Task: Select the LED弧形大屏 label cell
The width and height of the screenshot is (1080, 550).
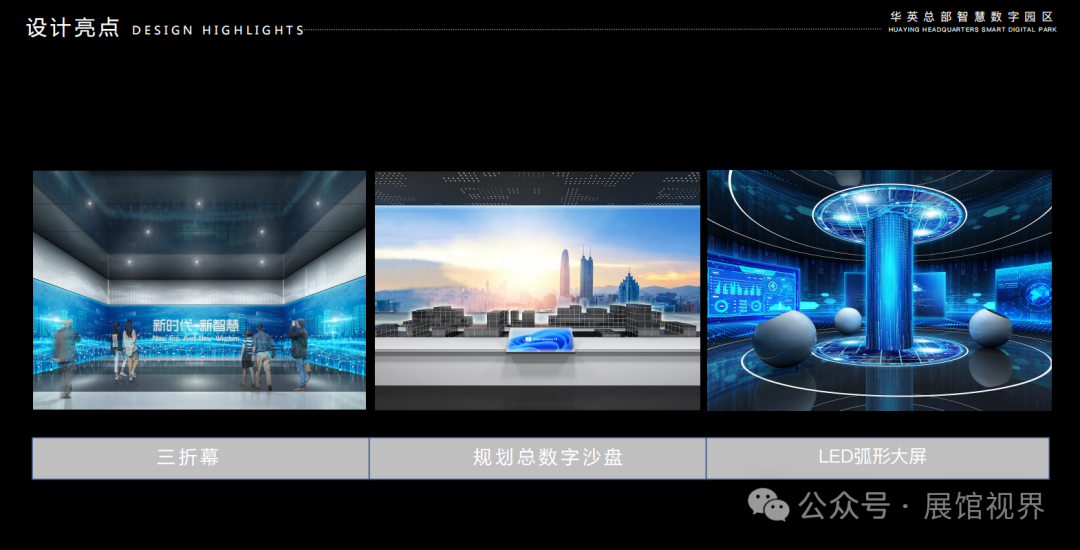Action: click(877, 458)
